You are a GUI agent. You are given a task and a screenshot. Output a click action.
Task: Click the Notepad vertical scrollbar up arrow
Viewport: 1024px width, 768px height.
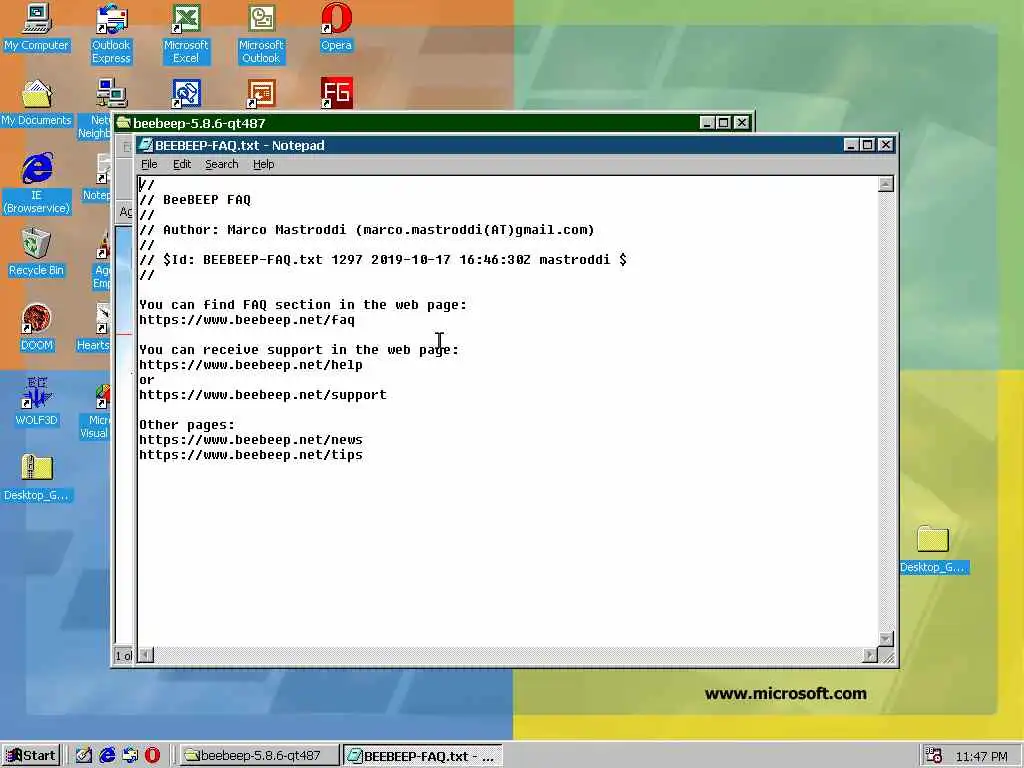click(x=886, y=184)
